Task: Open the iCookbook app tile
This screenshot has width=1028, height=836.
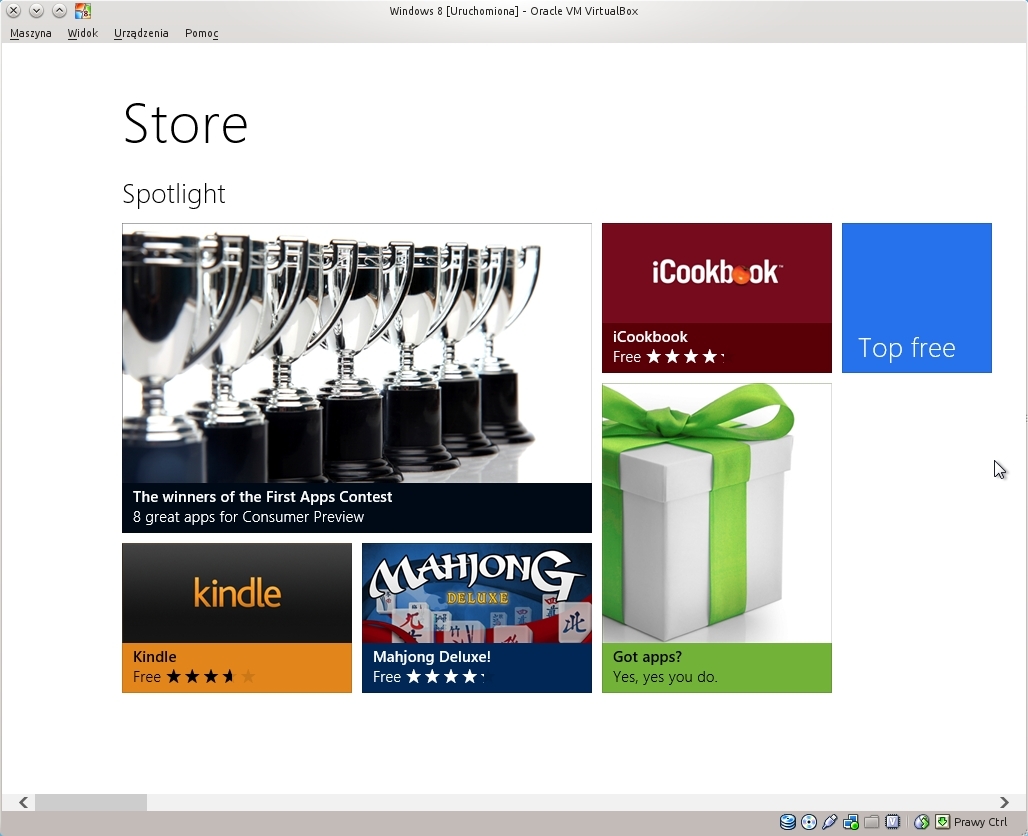Action: click(x=717, y=298)
